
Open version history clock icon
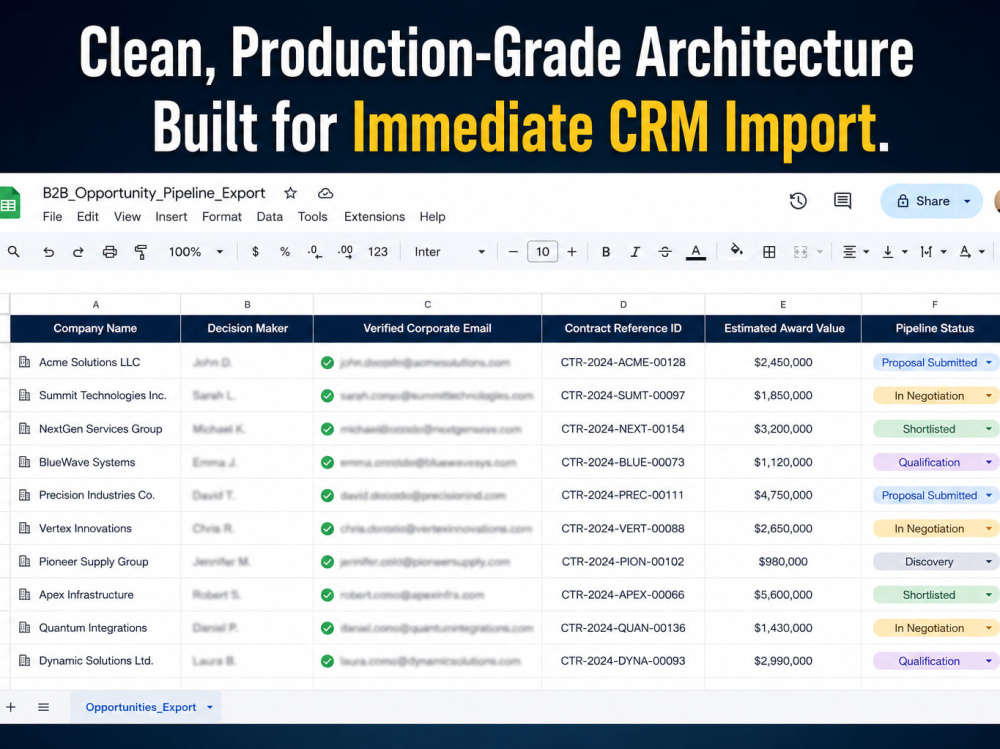click(798, 201)
